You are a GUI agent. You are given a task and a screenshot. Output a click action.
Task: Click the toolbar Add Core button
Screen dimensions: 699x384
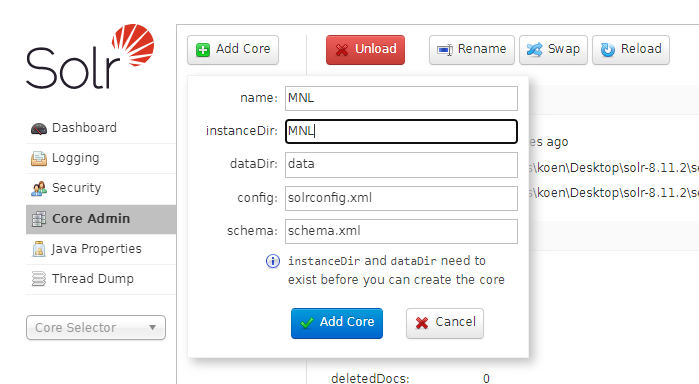(233, 50)
